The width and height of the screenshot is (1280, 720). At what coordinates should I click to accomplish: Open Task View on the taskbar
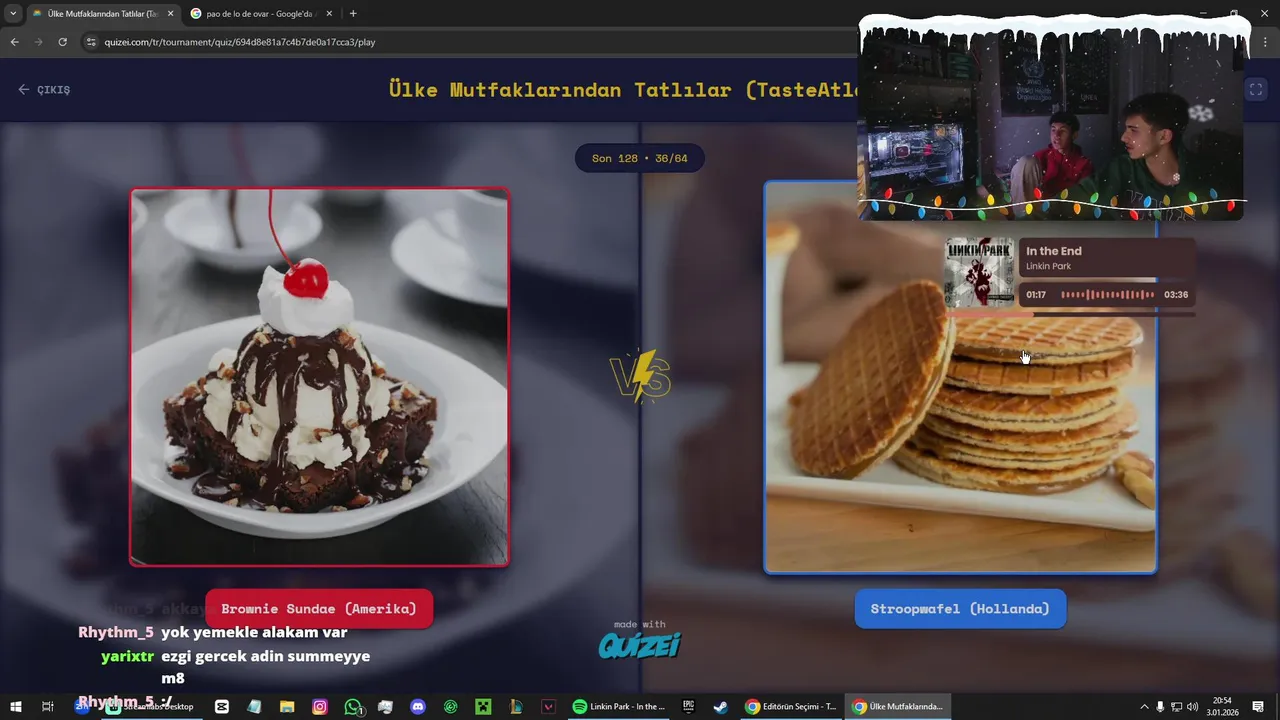click(x=47, y=706)
